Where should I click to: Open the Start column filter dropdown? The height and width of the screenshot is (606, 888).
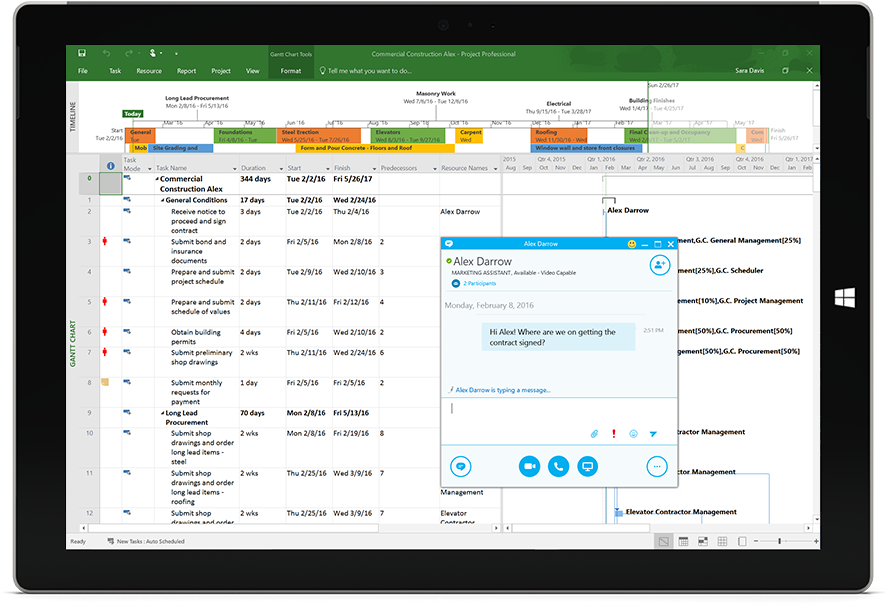327,169
